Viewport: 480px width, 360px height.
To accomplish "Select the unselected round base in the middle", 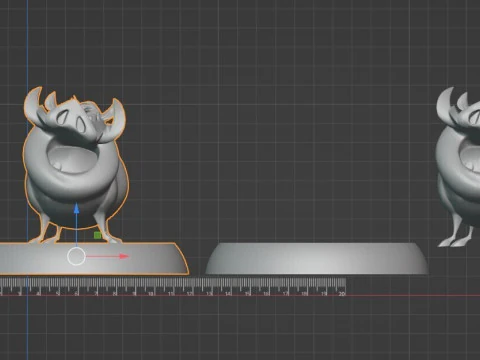I will coord(316,259).
